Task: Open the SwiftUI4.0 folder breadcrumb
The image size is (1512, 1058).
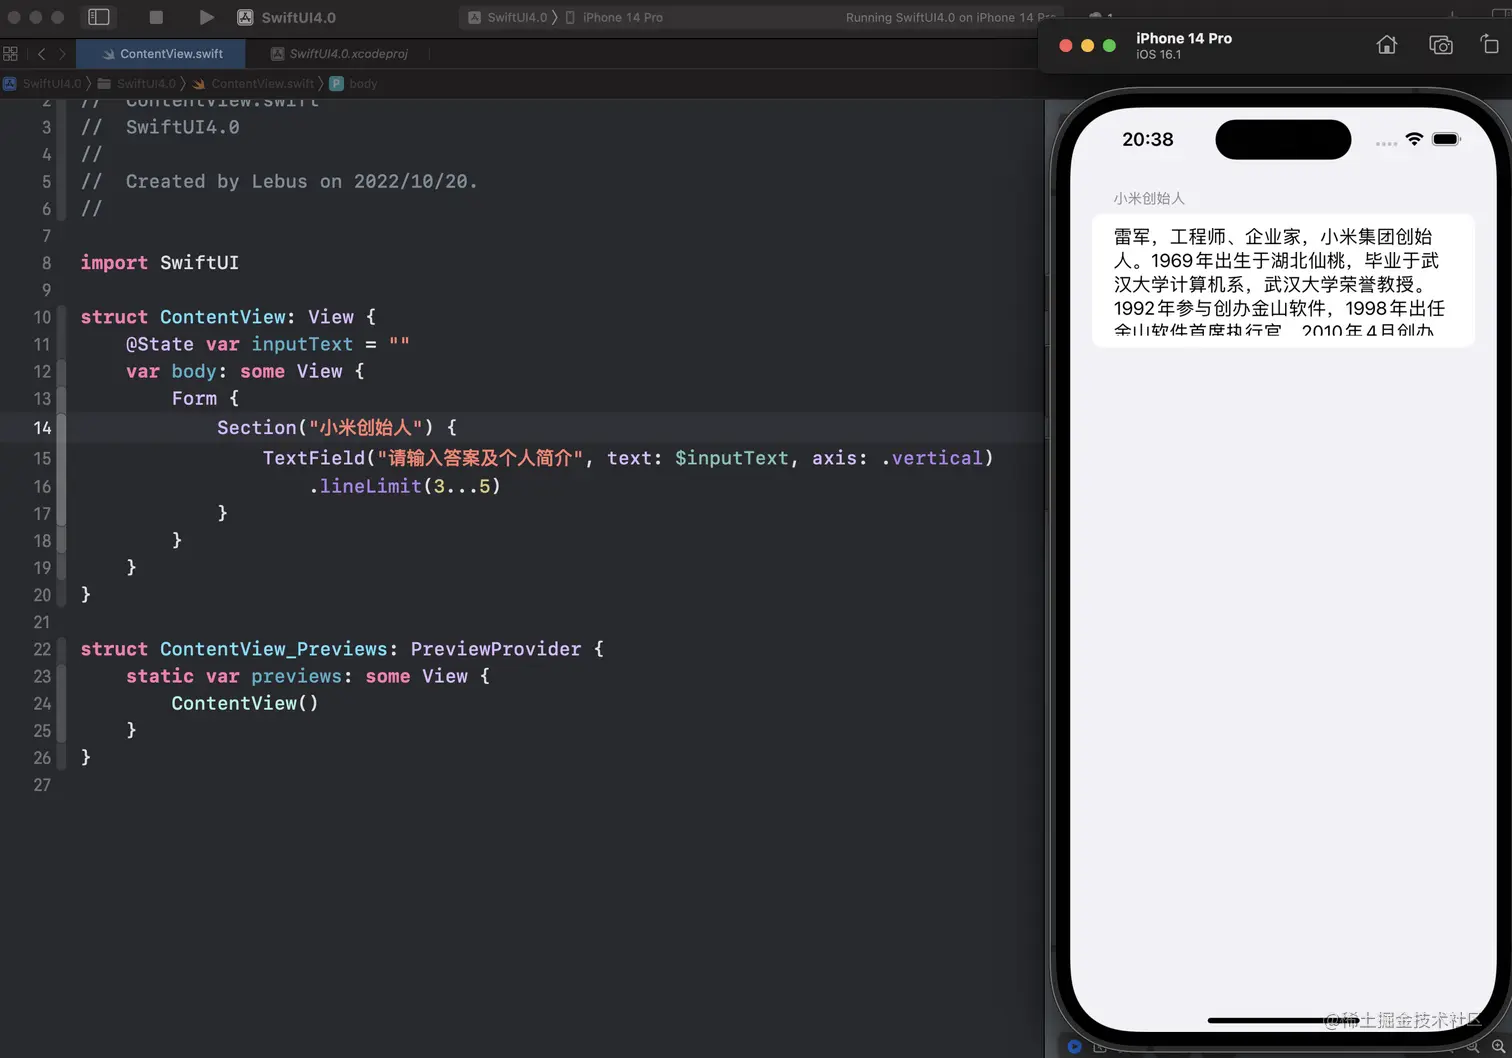Action: click(136, 83)
